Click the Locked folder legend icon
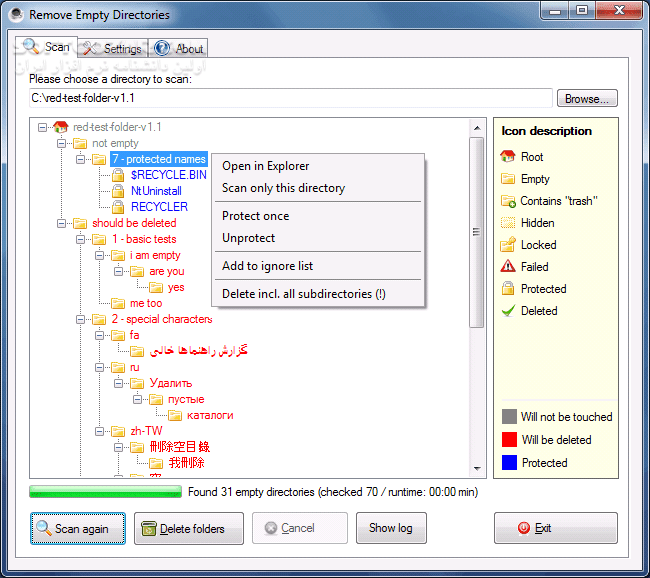This screenshot has width=650, height=578. pyautogui.click(x=508, y=245)
